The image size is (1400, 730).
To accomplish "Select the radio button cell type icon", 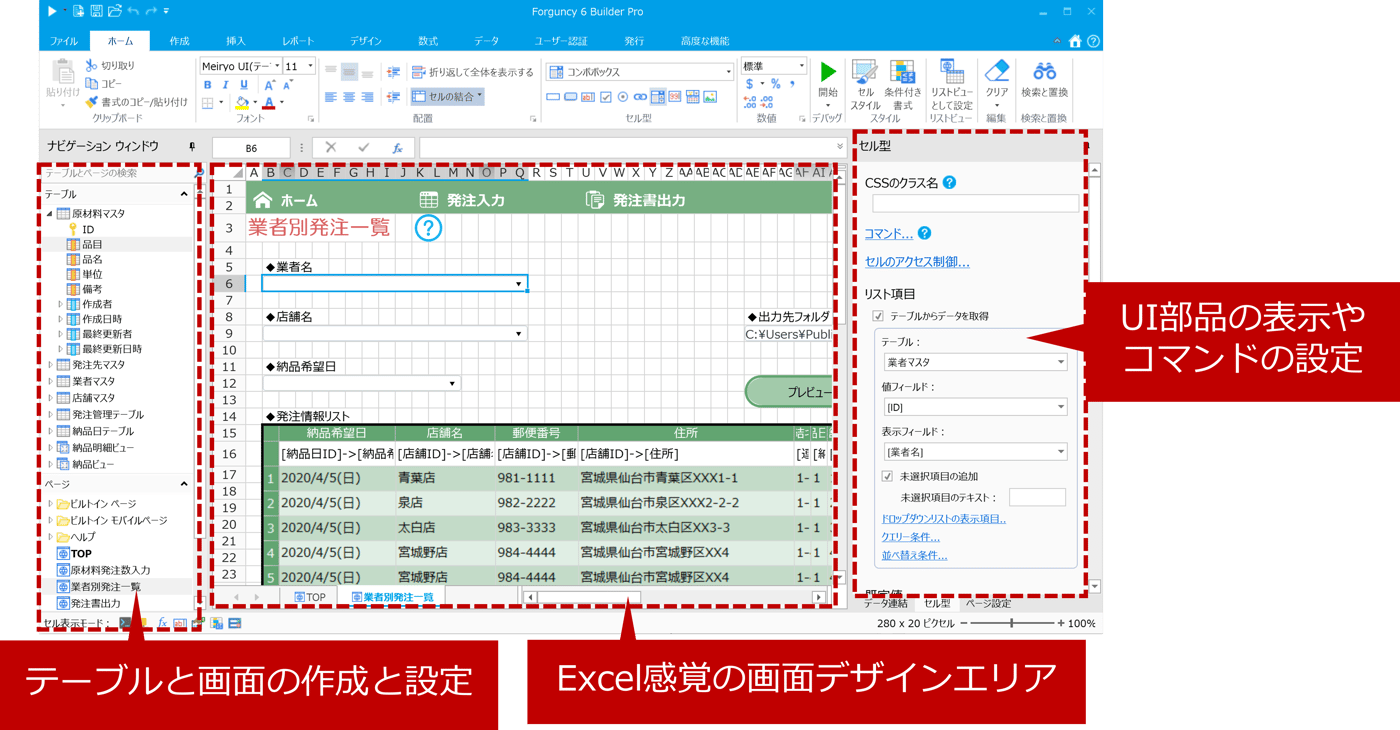I will tap(623, 97).
